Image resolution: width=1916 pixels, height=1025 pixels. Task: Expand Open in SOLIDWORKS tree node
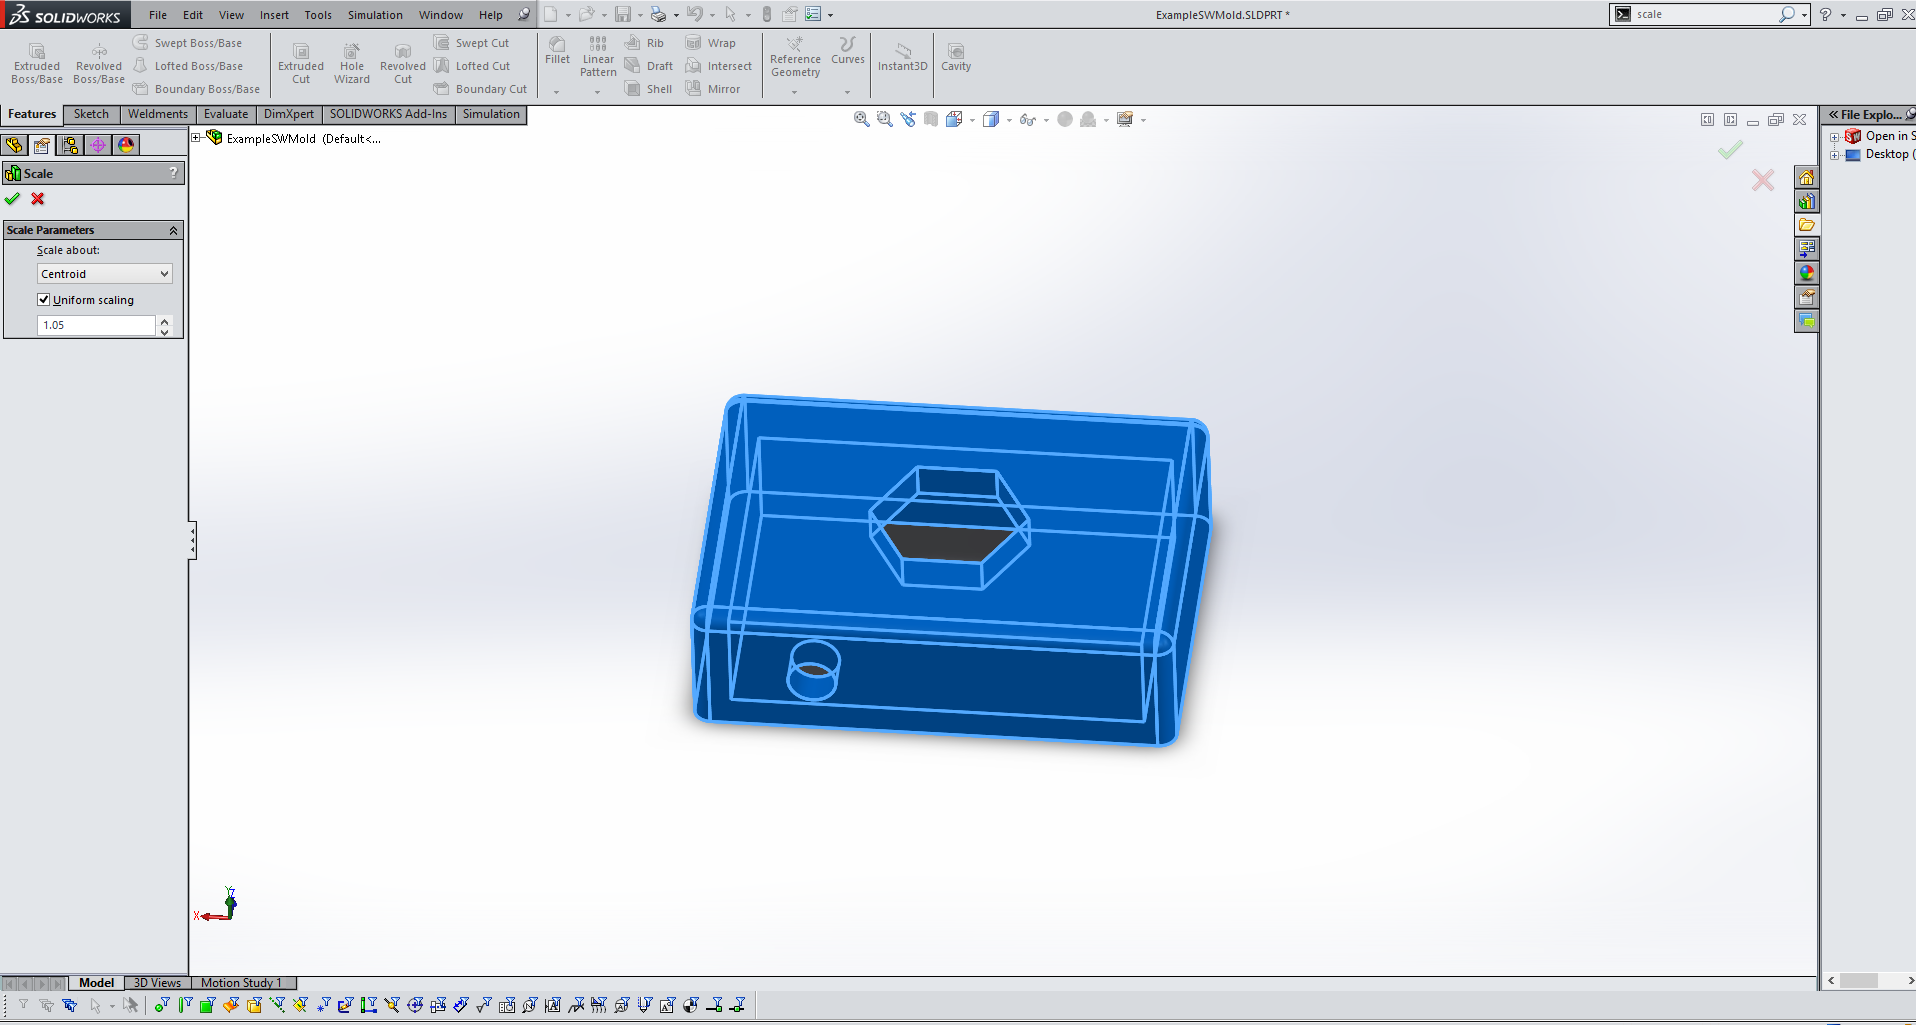1835,137
